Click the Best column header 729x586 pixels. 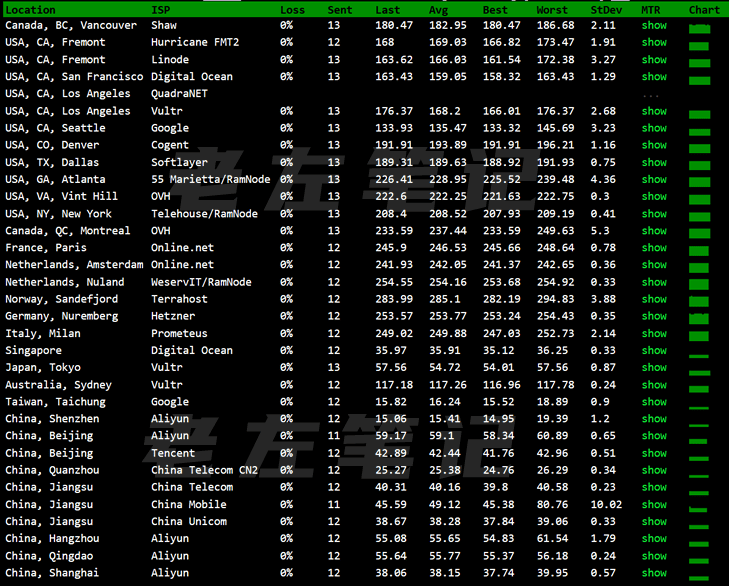[x=495, y=10]
